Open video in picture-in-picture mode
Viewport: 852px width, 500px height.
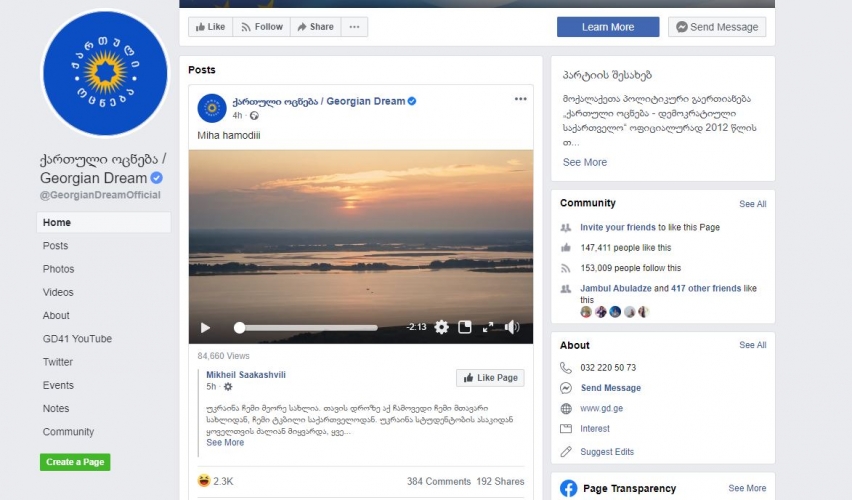[x=465, y=327]
